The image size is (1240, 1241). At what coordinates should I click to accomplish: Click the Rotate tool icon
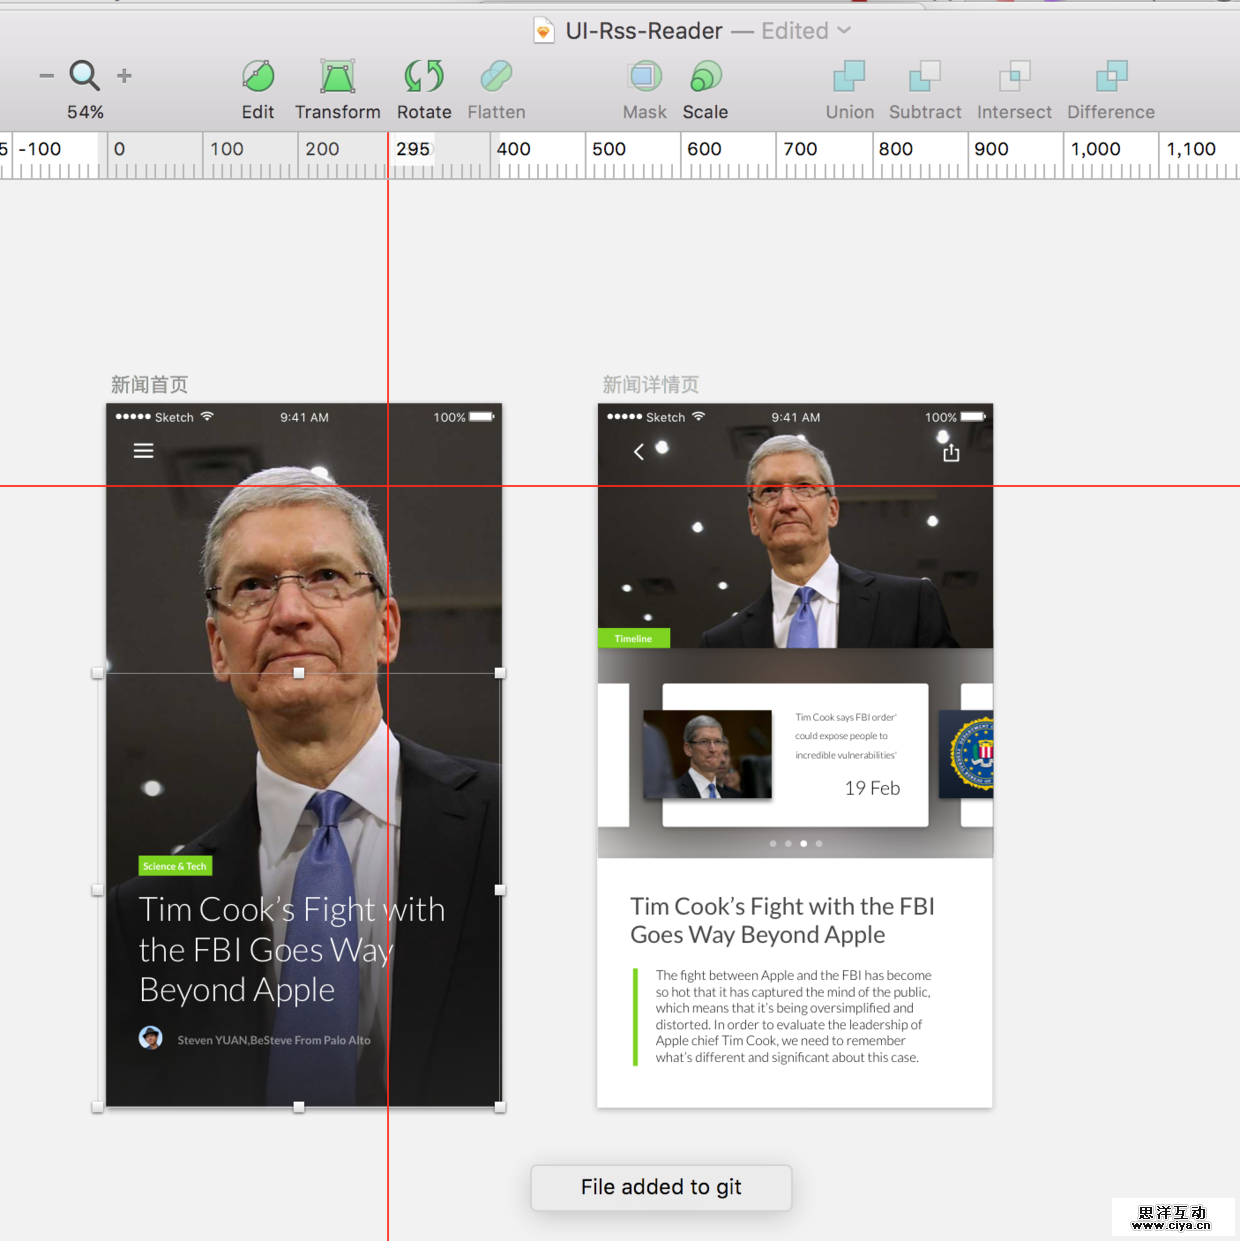pos(424,76)
